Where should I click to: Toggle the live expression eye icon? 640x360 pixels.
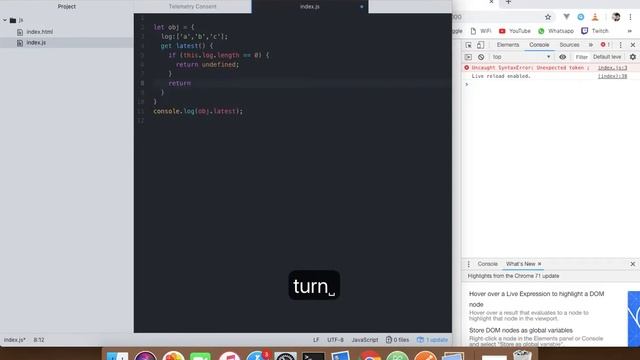tap(562, 57)
